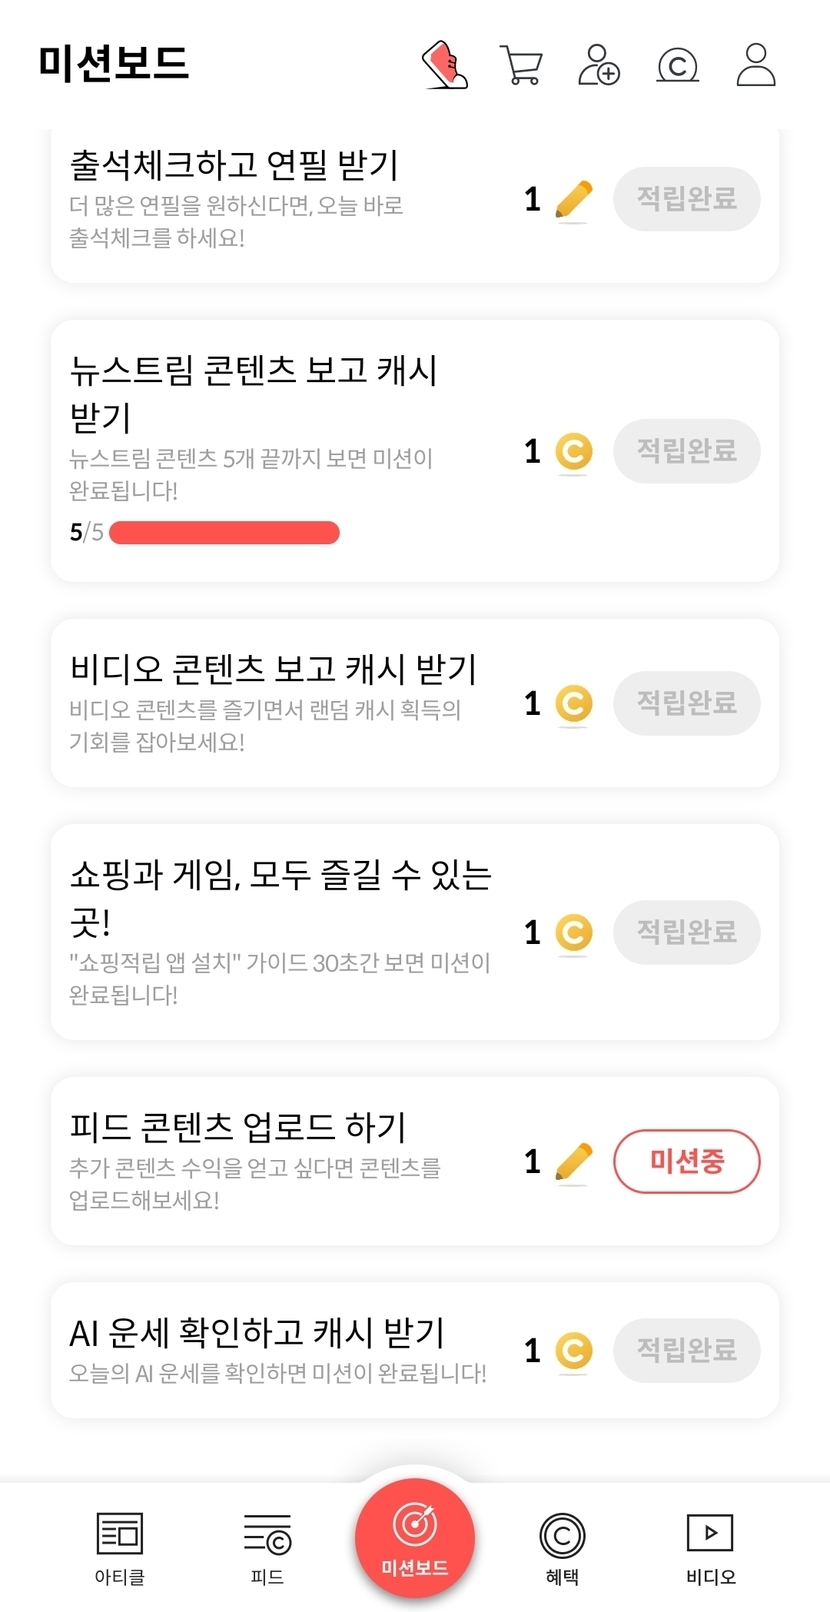830x1612 pixels.
Task: Tap the add friend icon
Action: pos(599,65)
